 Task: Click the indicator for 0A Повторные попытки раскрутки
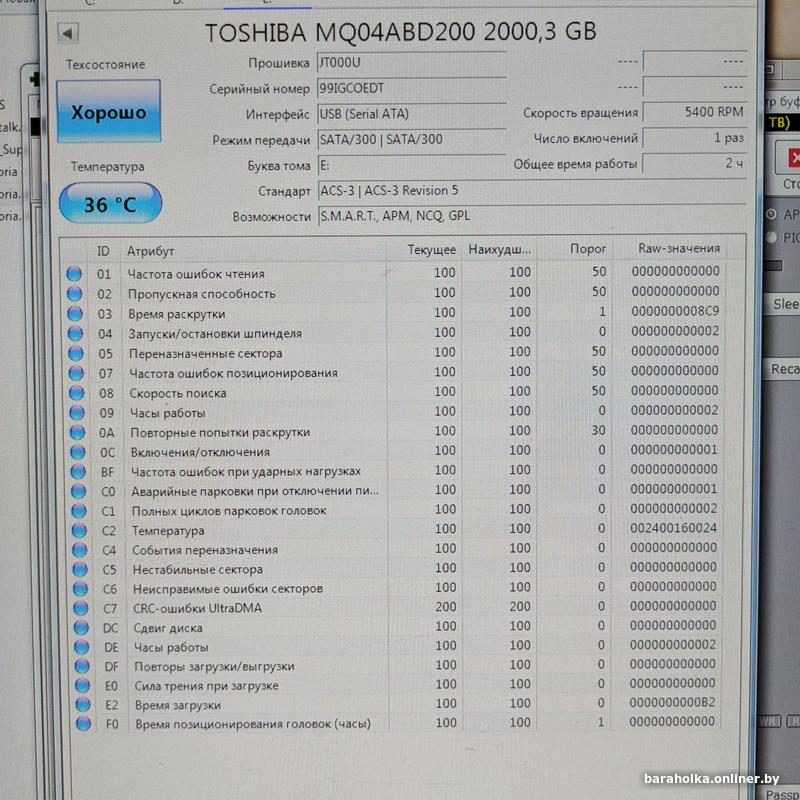tap(77, 432)
